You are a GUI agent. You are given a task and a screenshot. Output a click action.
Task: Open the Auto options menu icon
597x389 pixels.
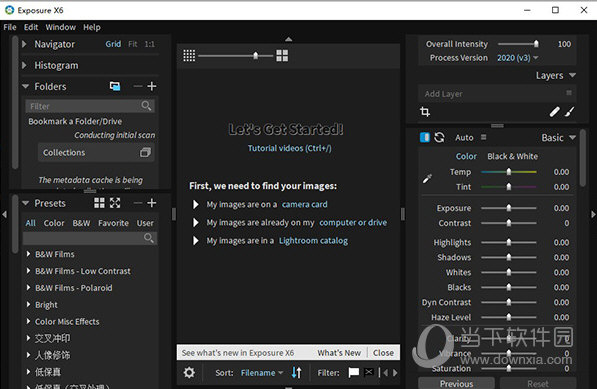(484, 137)
